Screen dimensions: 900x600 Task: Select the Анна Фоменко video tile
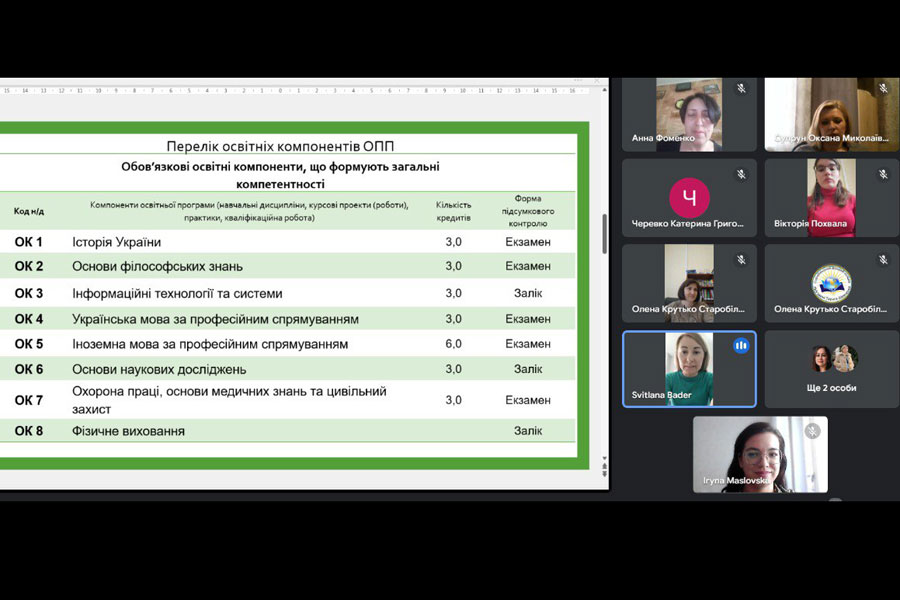(689, 114)
